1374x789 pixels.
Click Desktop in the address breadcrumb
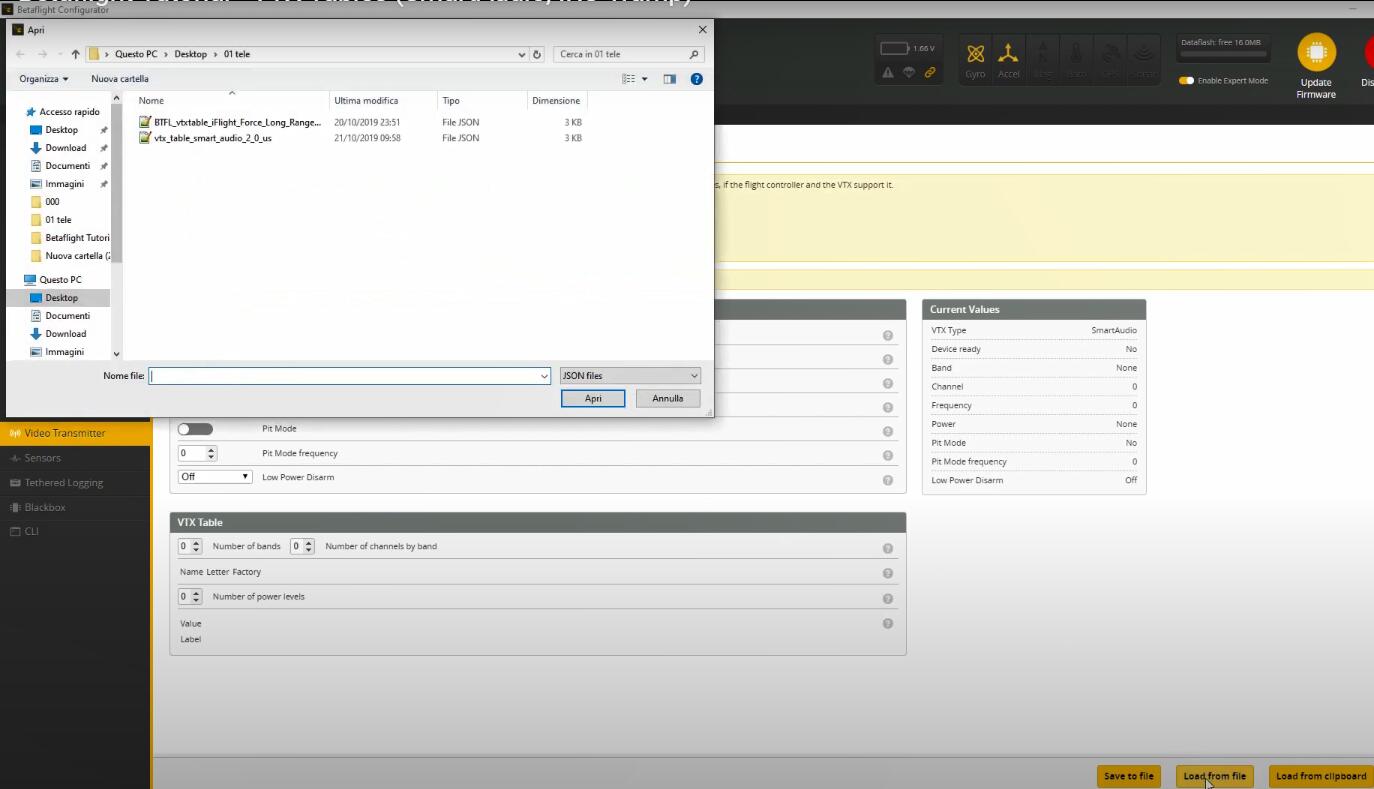coord(190,54)
